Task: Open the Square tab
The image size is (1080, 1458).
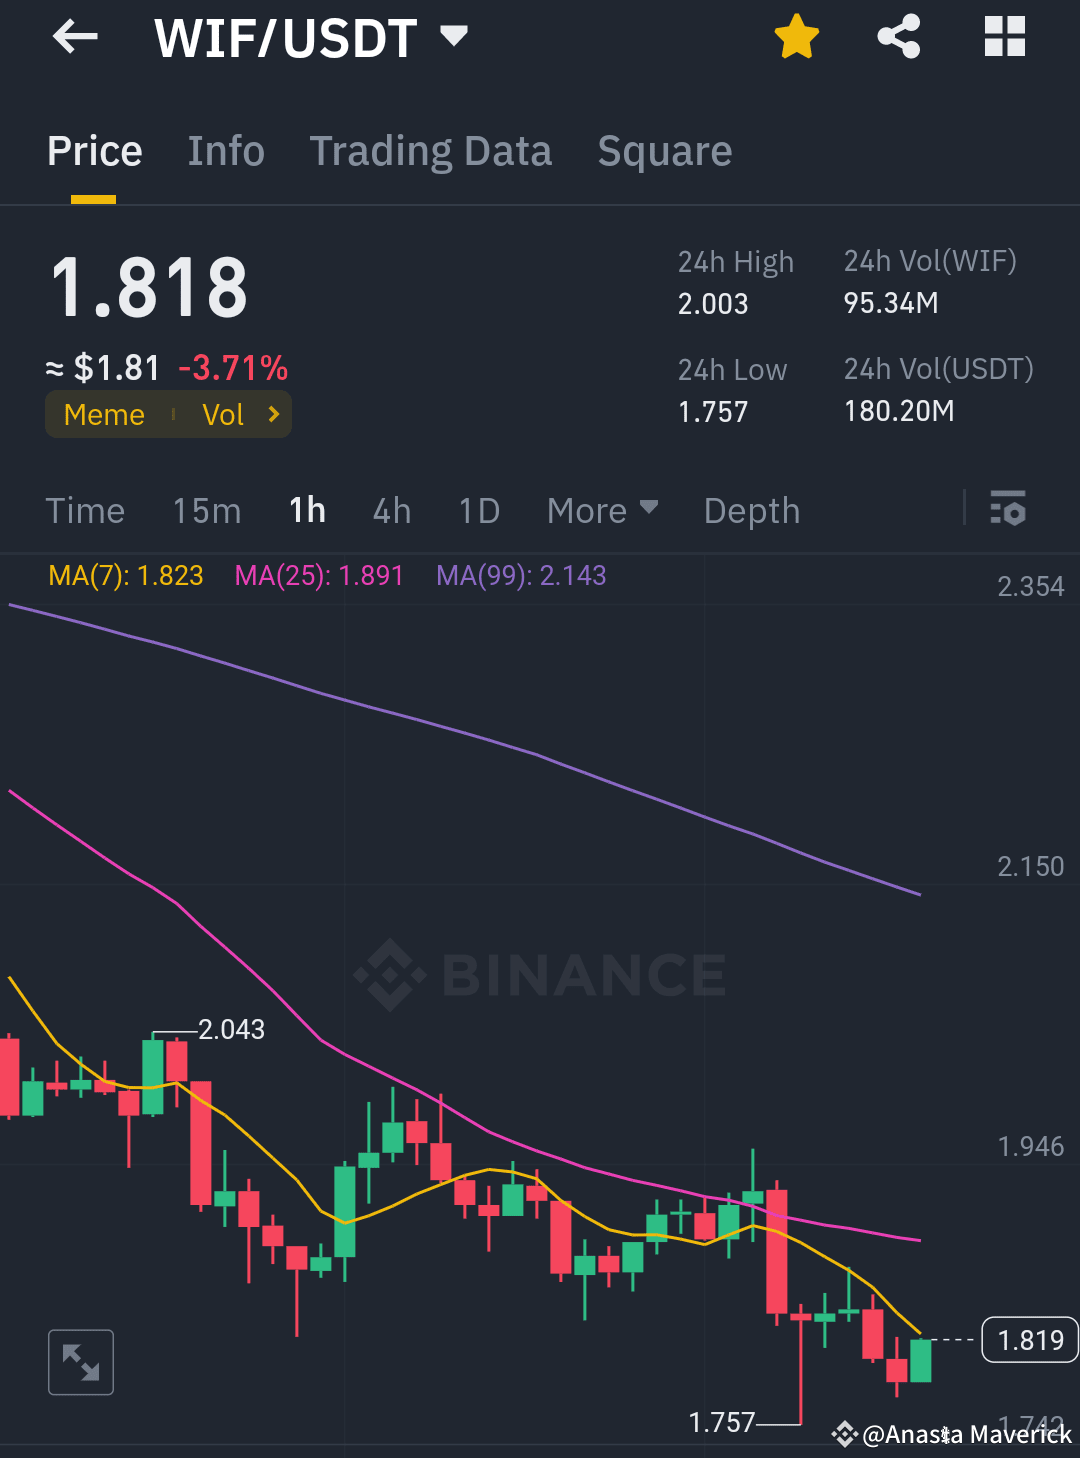Action: (x=664, y=151)
